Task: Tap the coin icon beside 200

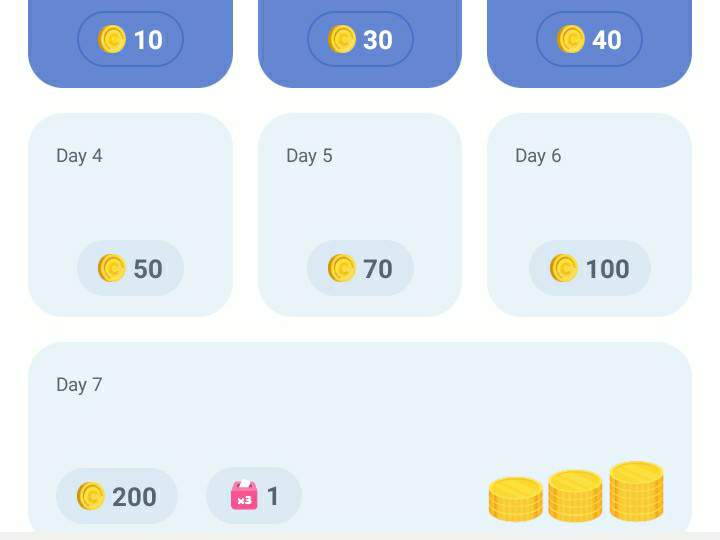Action: (x=91, y=496)
